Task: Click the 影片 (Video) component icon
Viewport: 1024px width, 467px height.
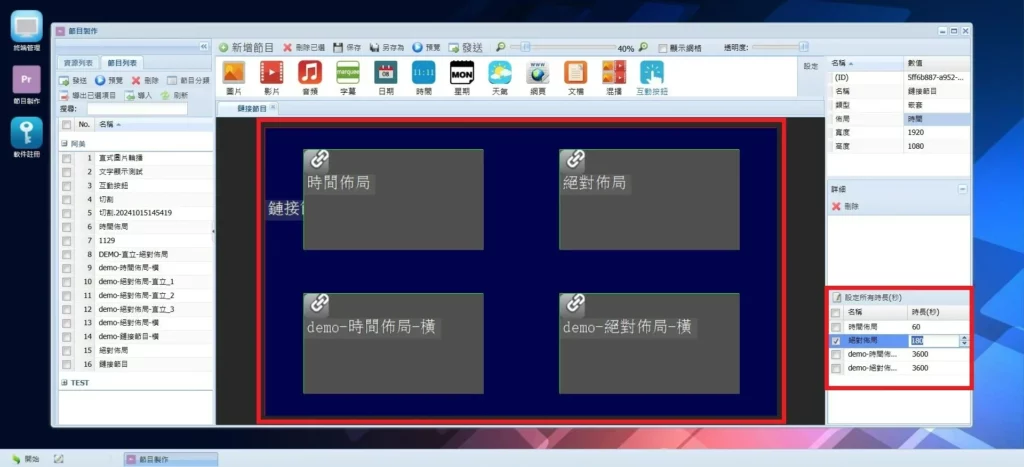Action: tap(271, 73)
